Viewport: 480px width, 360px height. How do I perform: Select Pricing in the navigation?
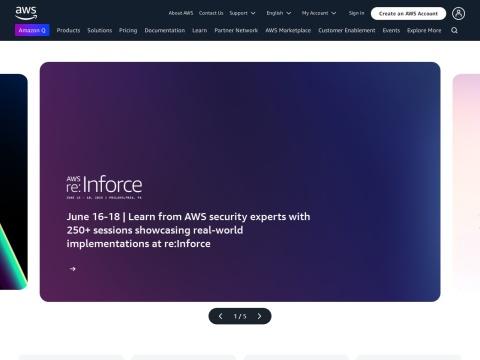[128, 30]
